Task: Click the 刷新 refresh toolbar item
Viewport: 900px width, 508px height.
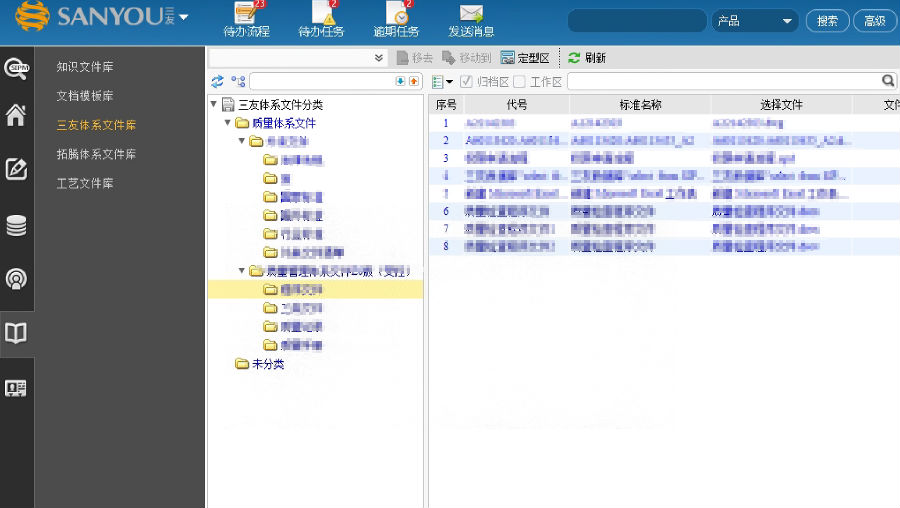Action: 587,58
